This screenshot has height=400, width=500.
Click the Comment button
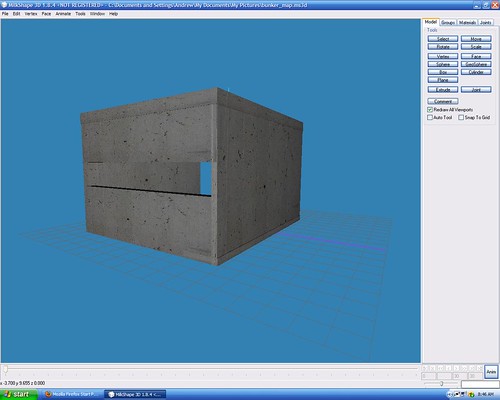pyautogui.click(x=443, y=101)
